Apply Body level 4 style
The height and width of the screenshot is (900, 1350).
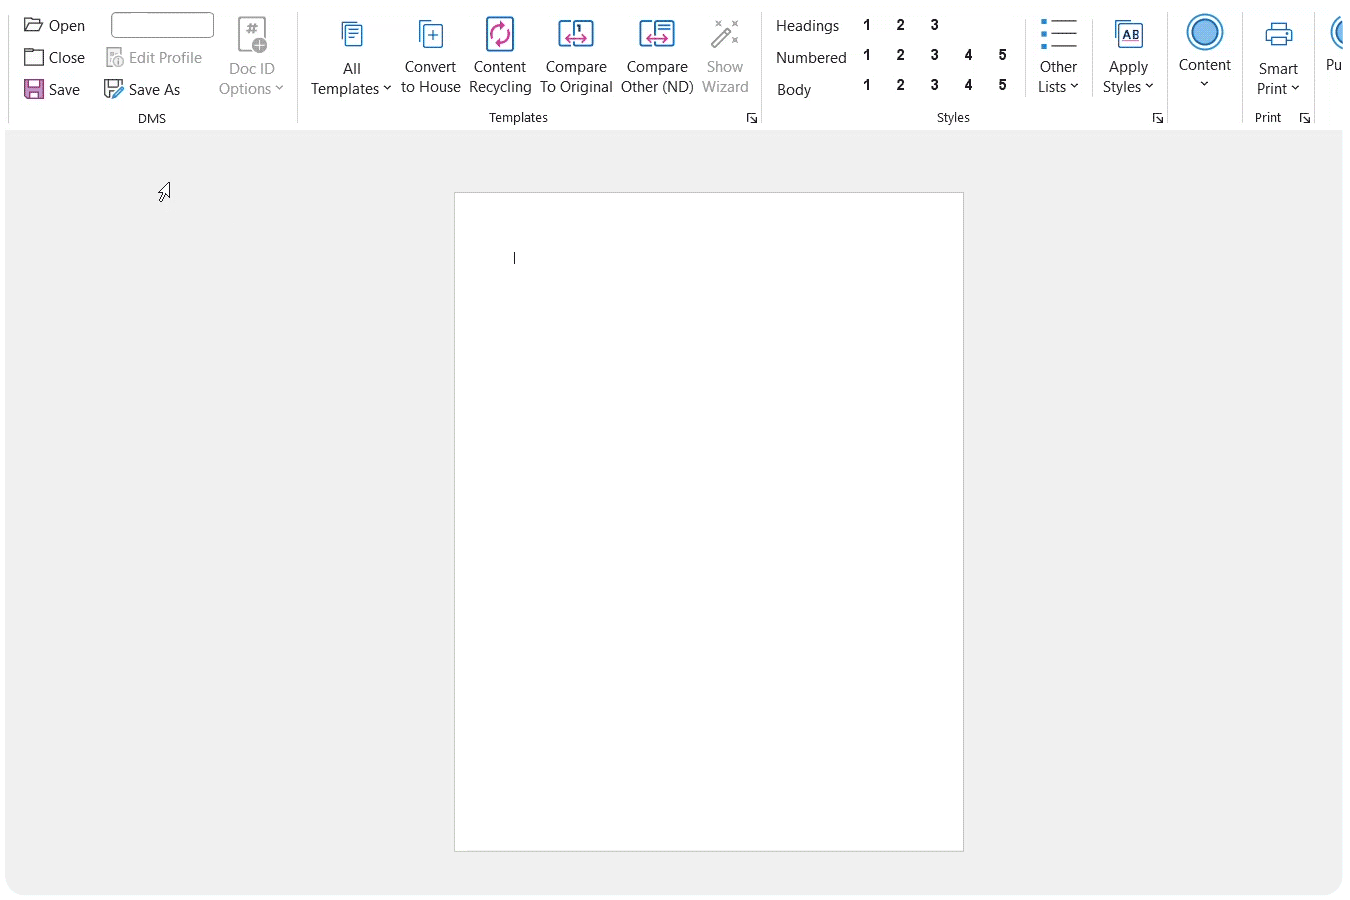pos(969,85)
